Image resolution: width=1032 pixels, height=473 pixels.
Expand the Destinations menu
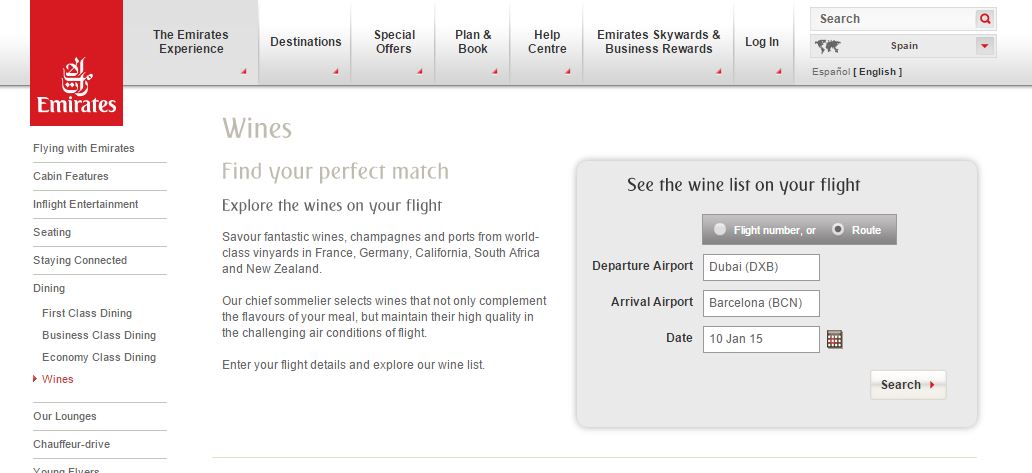point(305,41)
